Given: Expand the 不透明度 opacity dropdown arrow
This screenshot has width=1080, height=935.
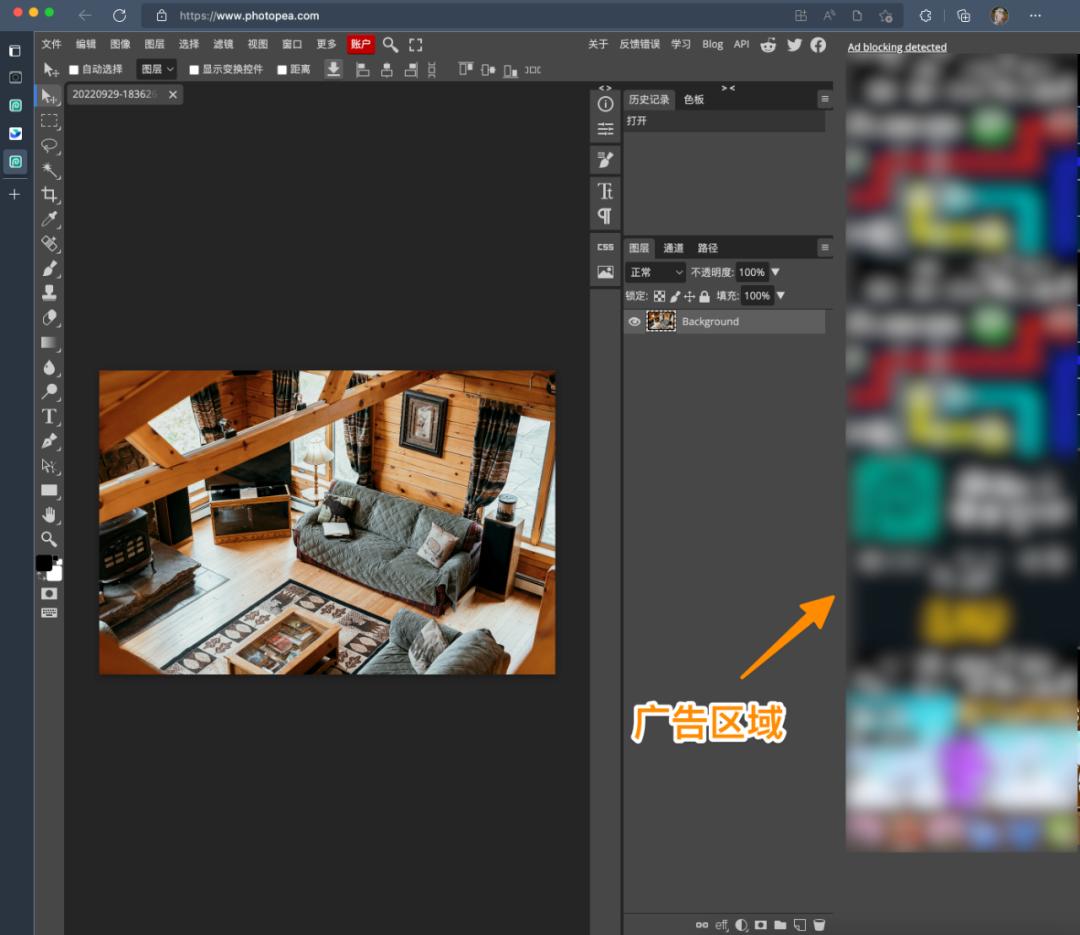Looking at the screenshot, I should 775,272.
